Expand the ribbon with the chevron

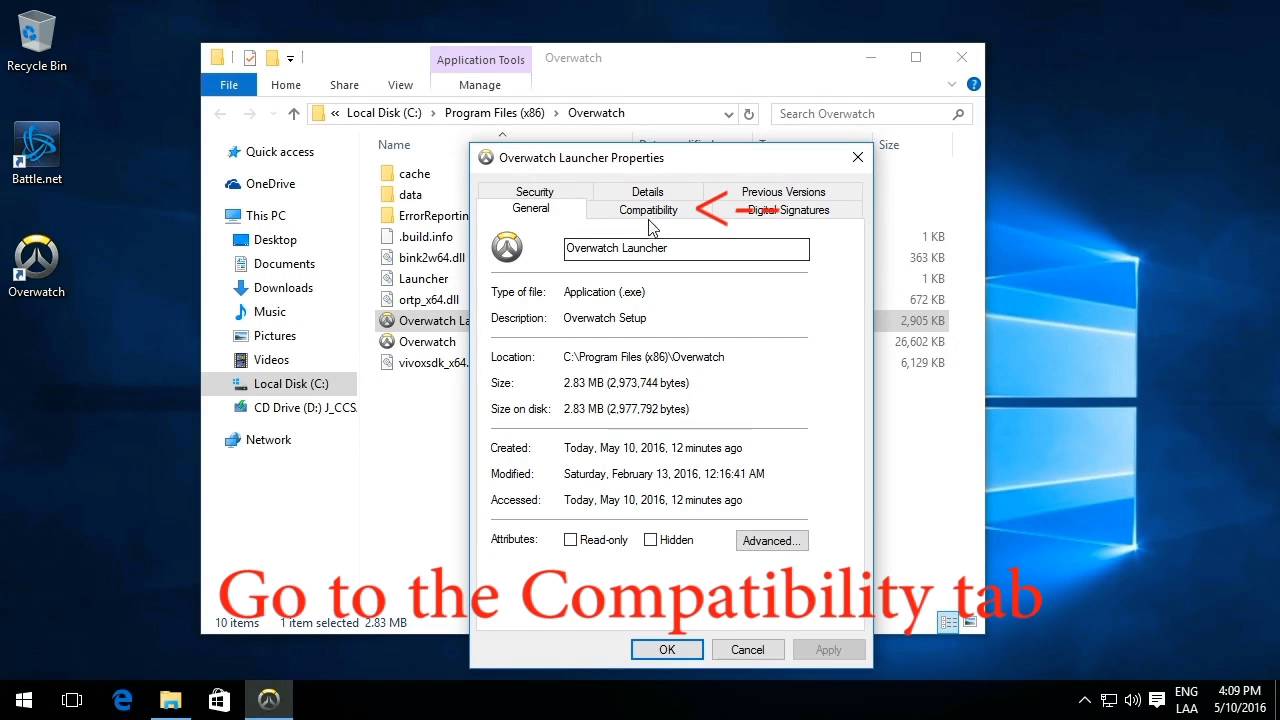[x=952, y=84]
